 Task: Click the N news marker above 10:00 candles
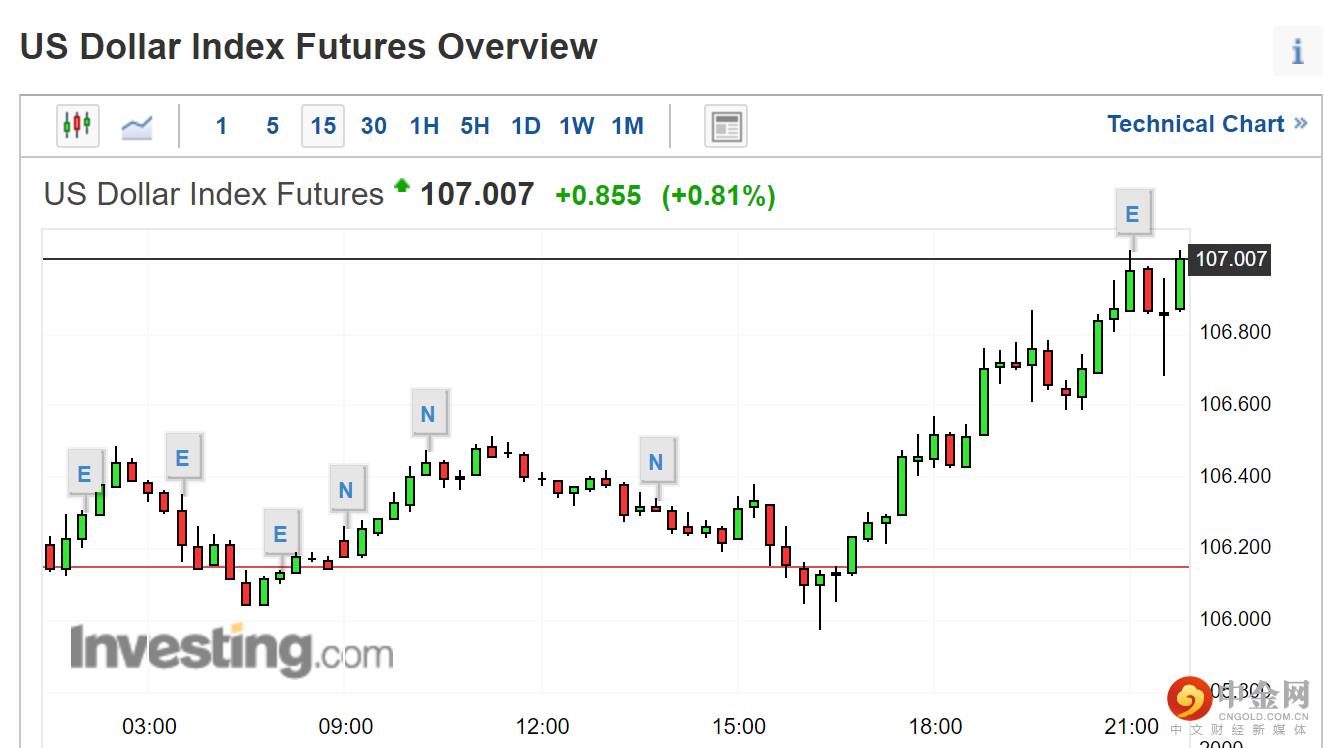[428, 414]
